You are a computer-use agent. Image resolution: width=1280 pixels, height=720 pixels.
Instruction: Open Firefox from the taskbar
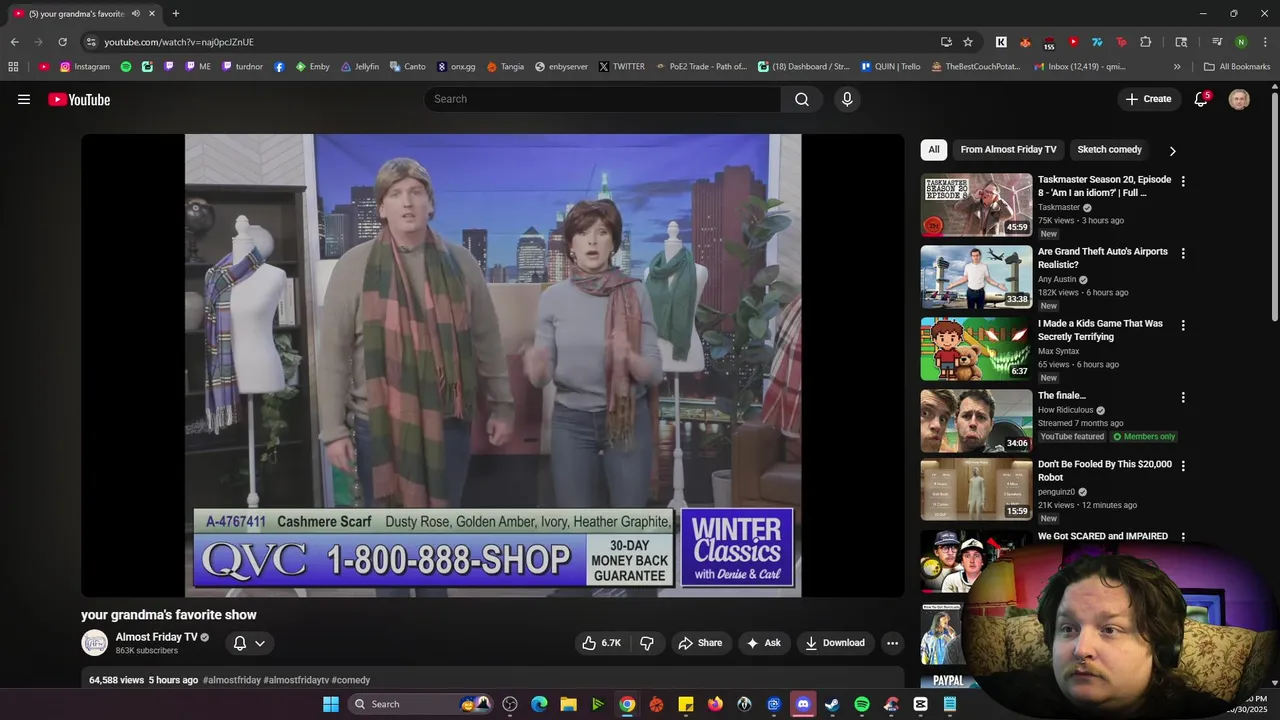pos(715,704)
